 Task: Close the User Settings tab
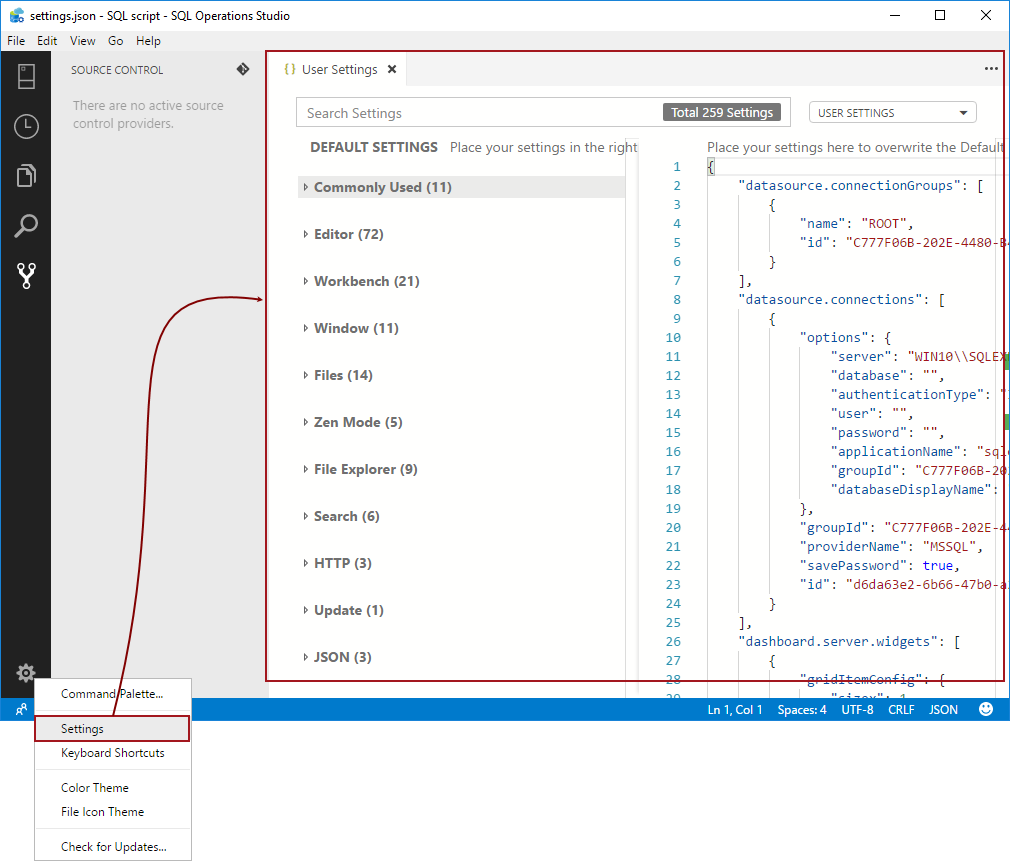(x=392, y=70)
